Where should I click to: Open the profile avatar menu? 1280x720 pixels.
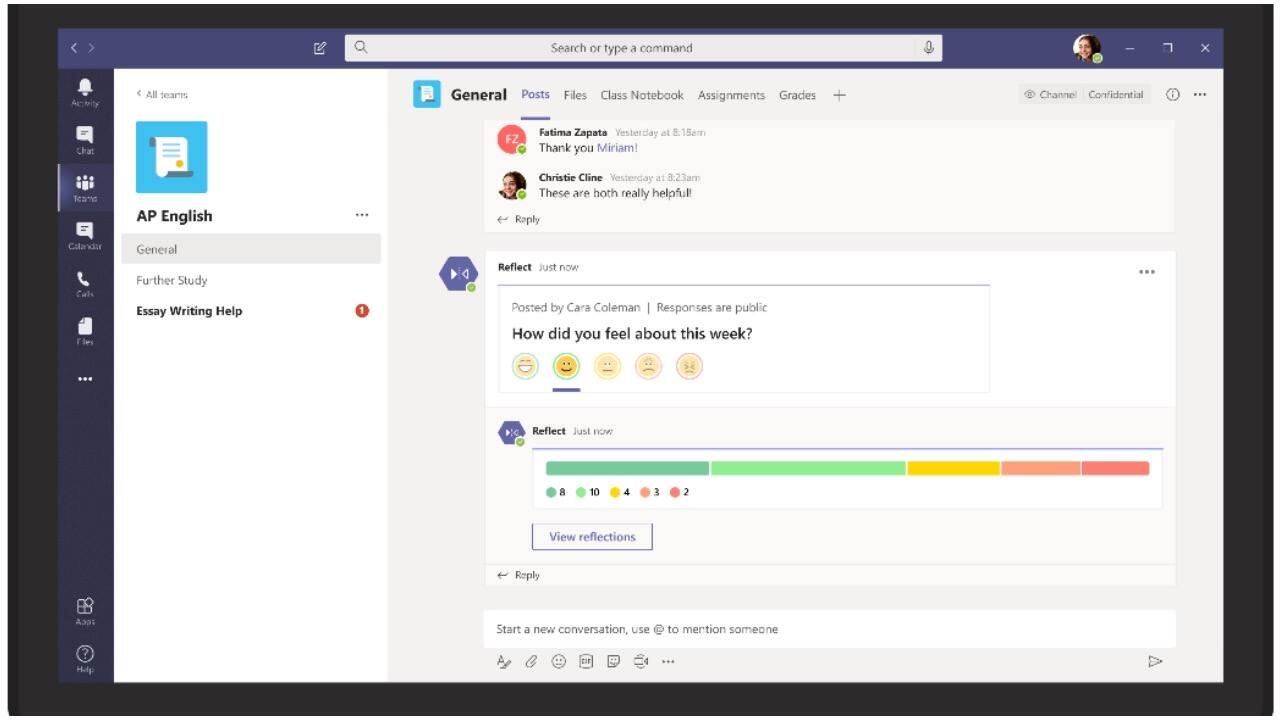point(1087,48)
